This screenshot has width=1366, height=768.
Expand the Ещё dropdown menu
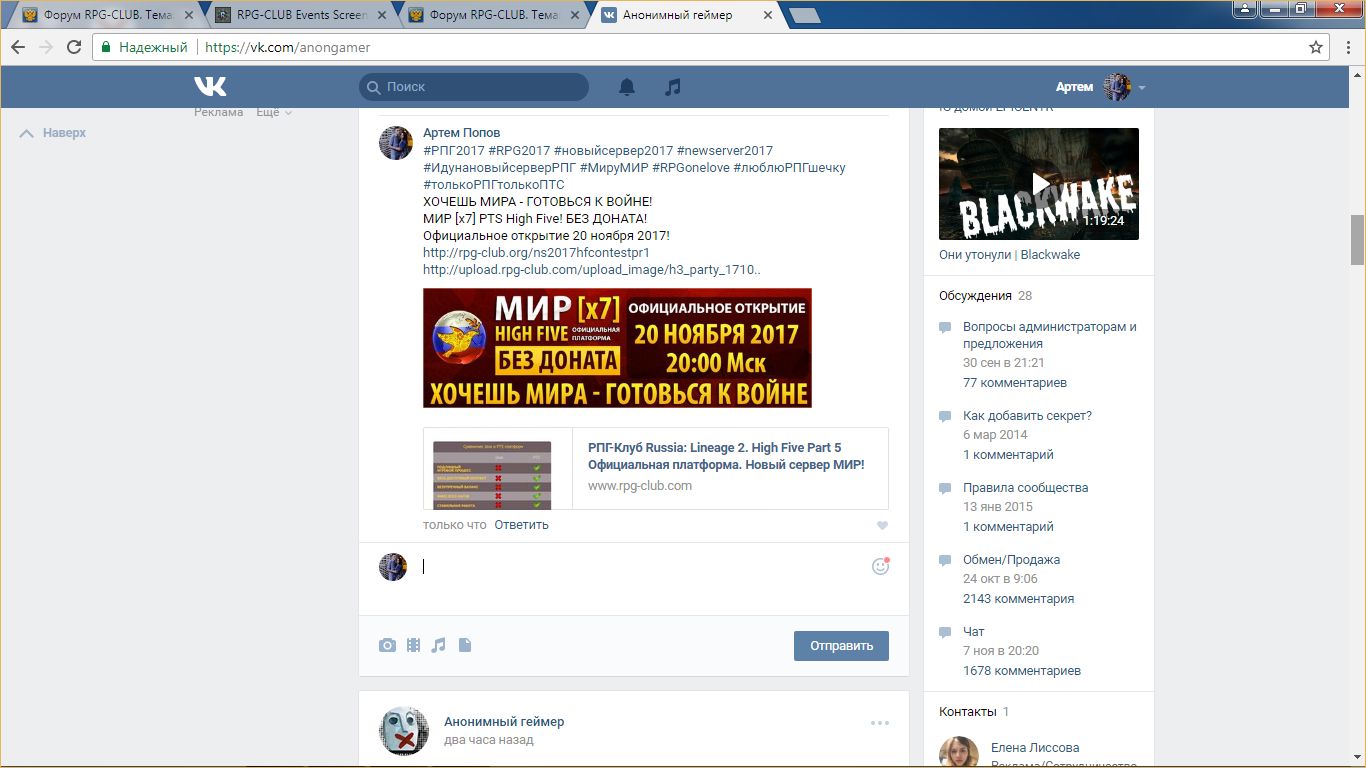point(274,112)
